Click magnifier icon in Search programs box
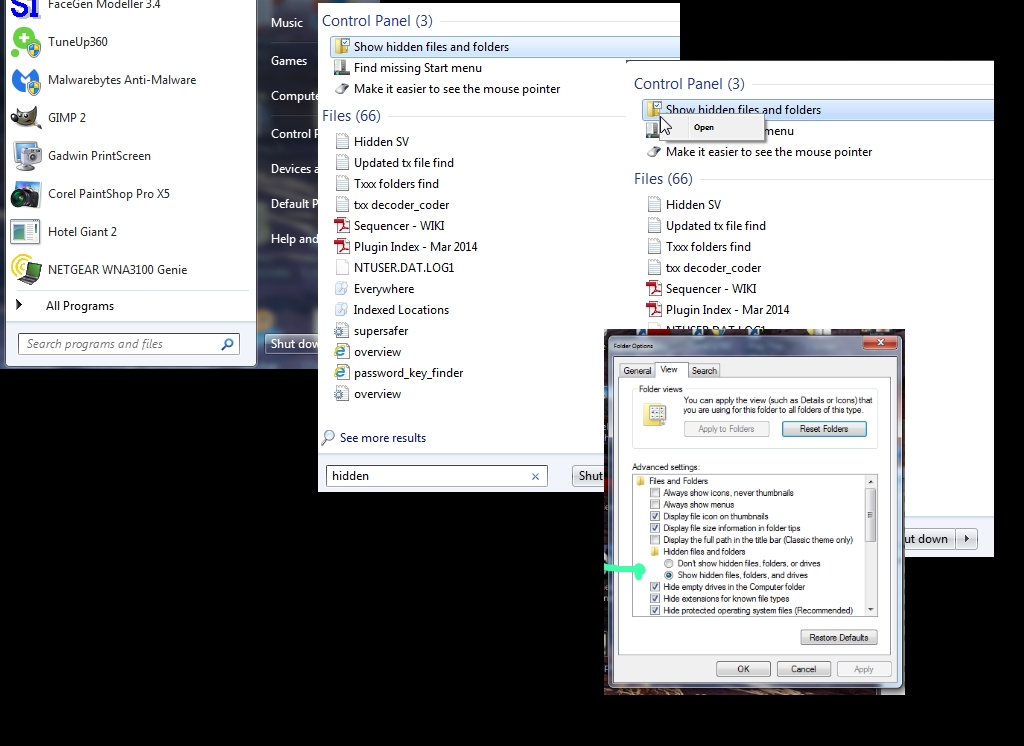Image resolution: width=1024 pixels, height=746 pixels. click(227, 344)
